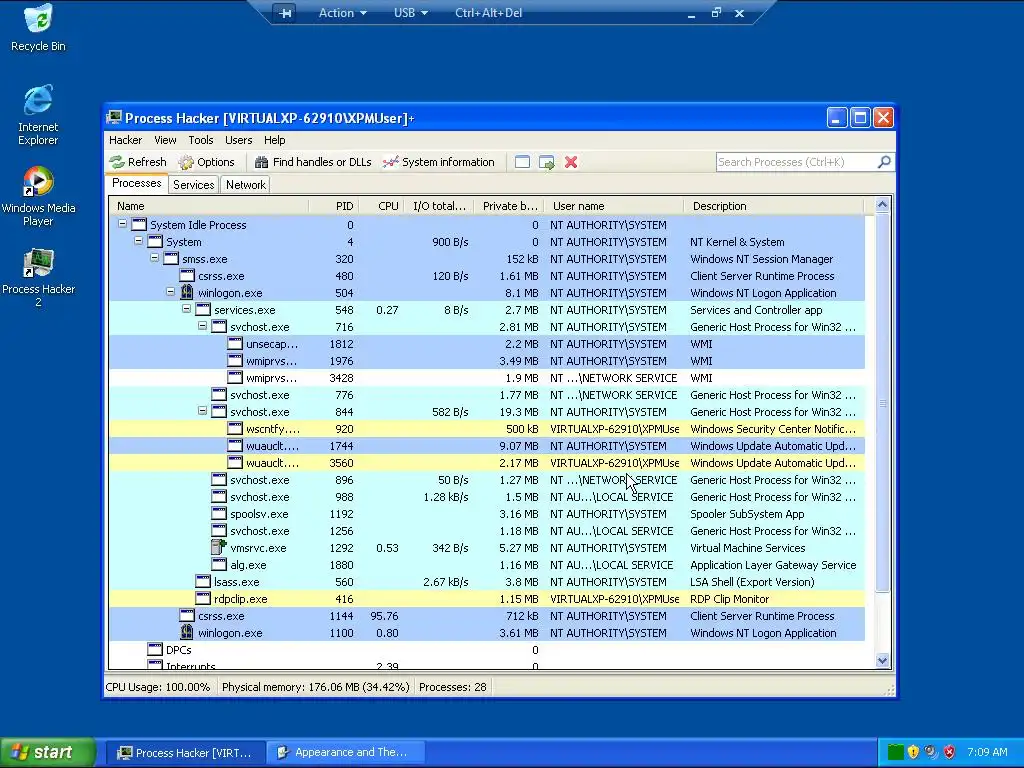Click the Physical memory status entry
Viewport: 1024px width, 768px height.
tap(315, 687)
